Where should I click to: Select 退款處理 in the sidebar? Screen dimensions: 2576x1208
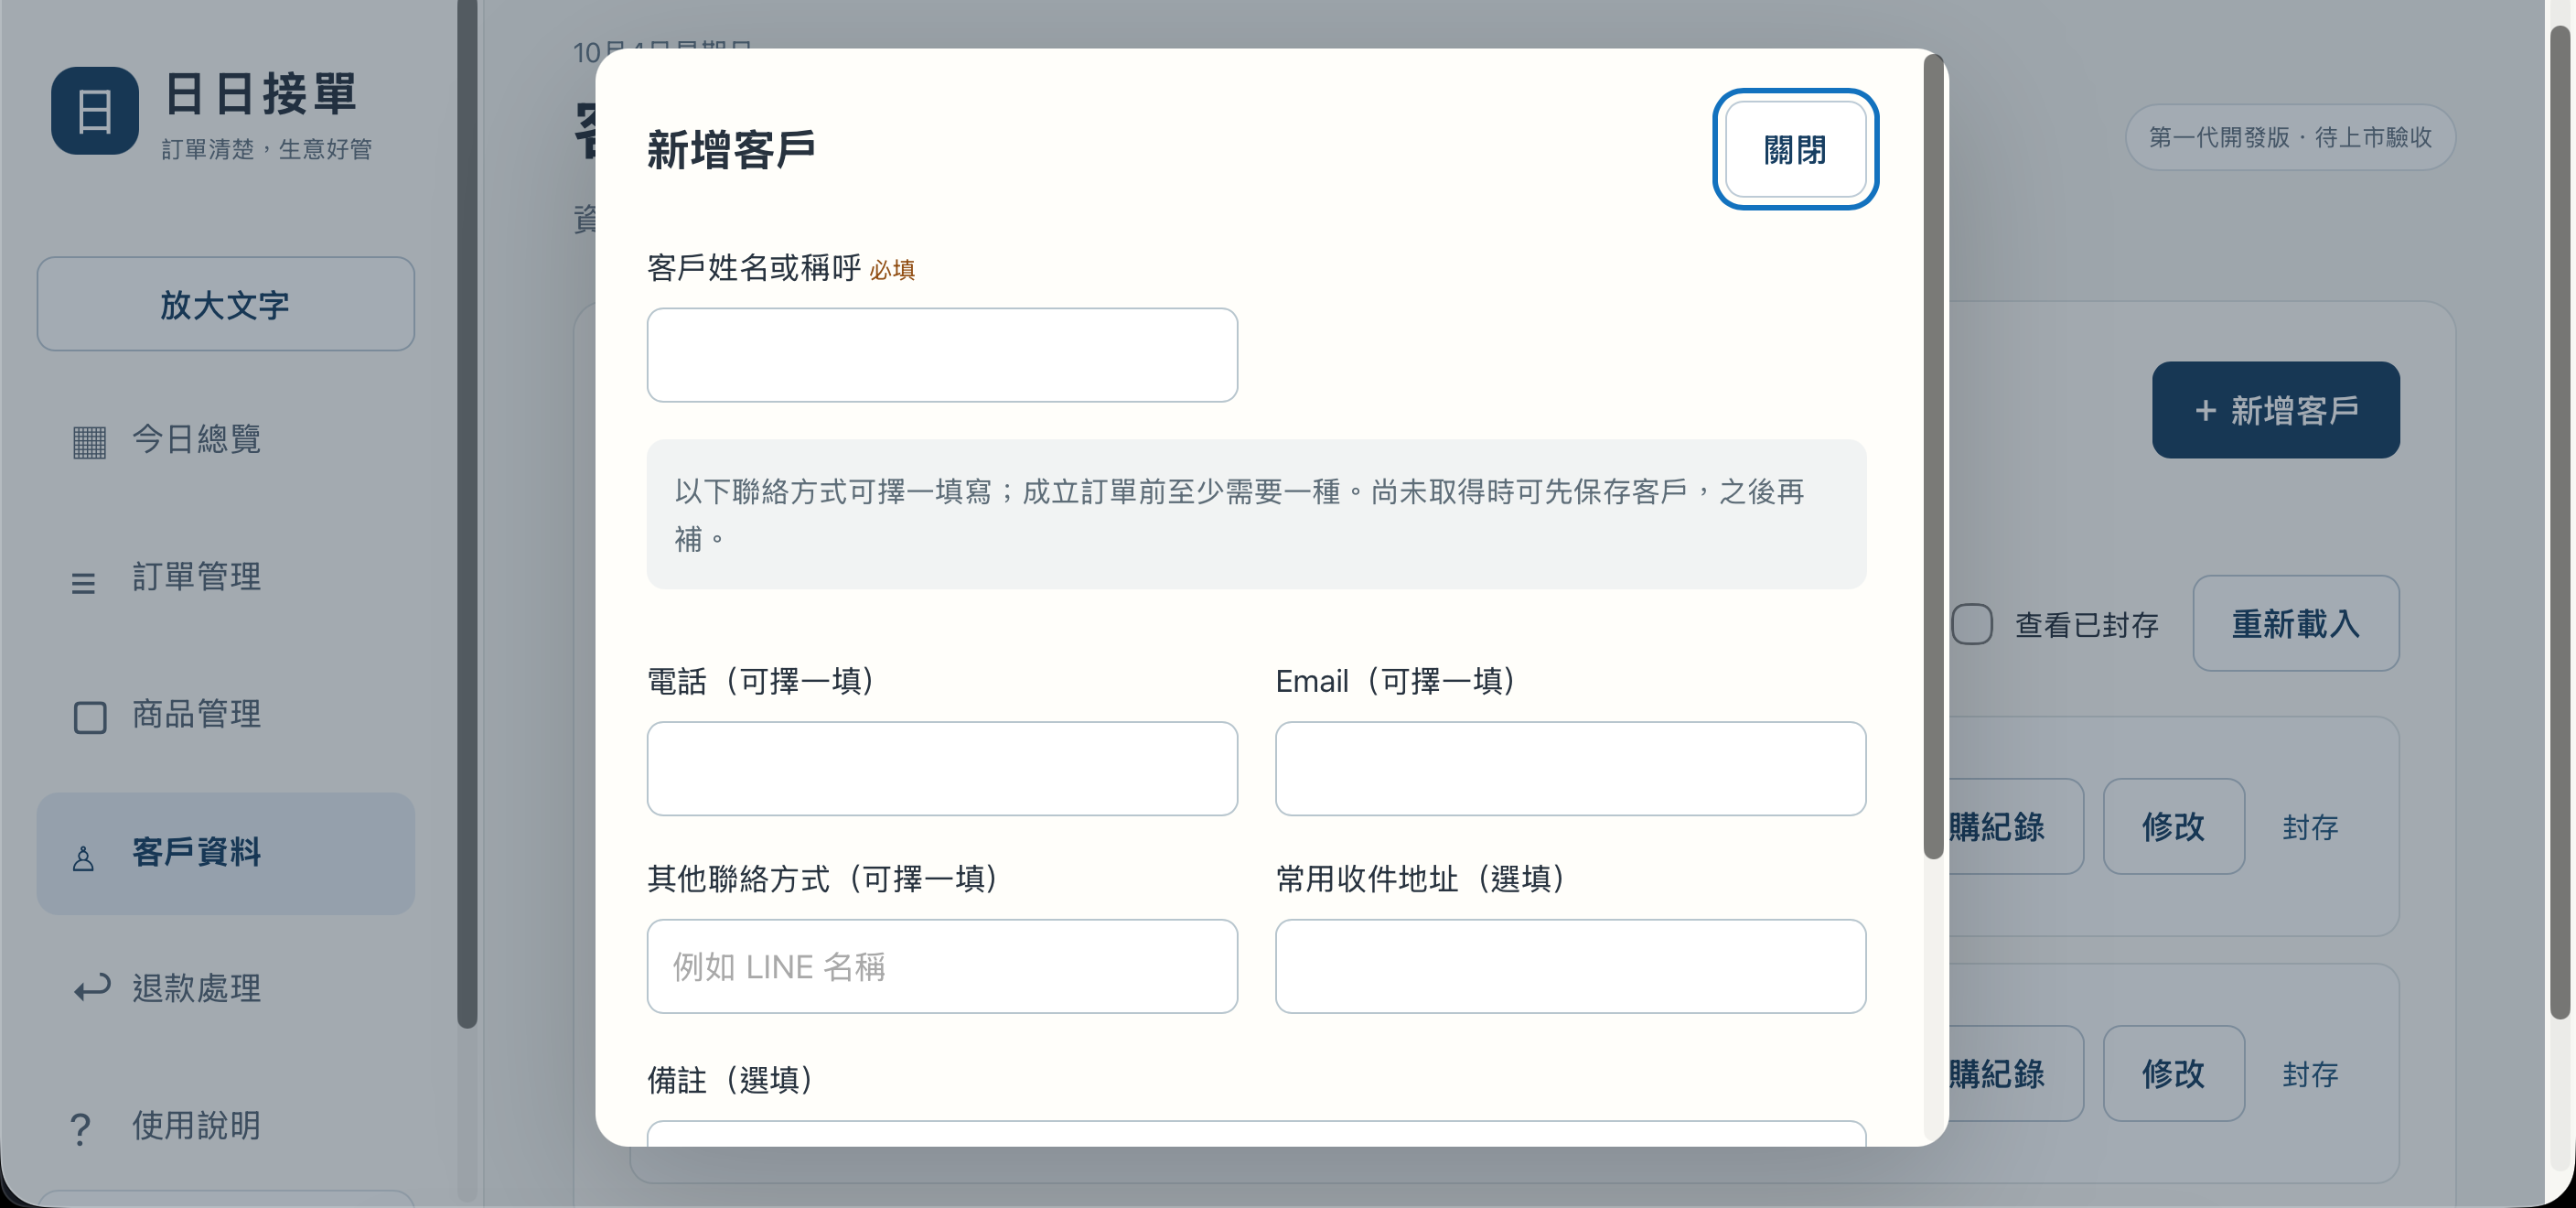point(226,988)
